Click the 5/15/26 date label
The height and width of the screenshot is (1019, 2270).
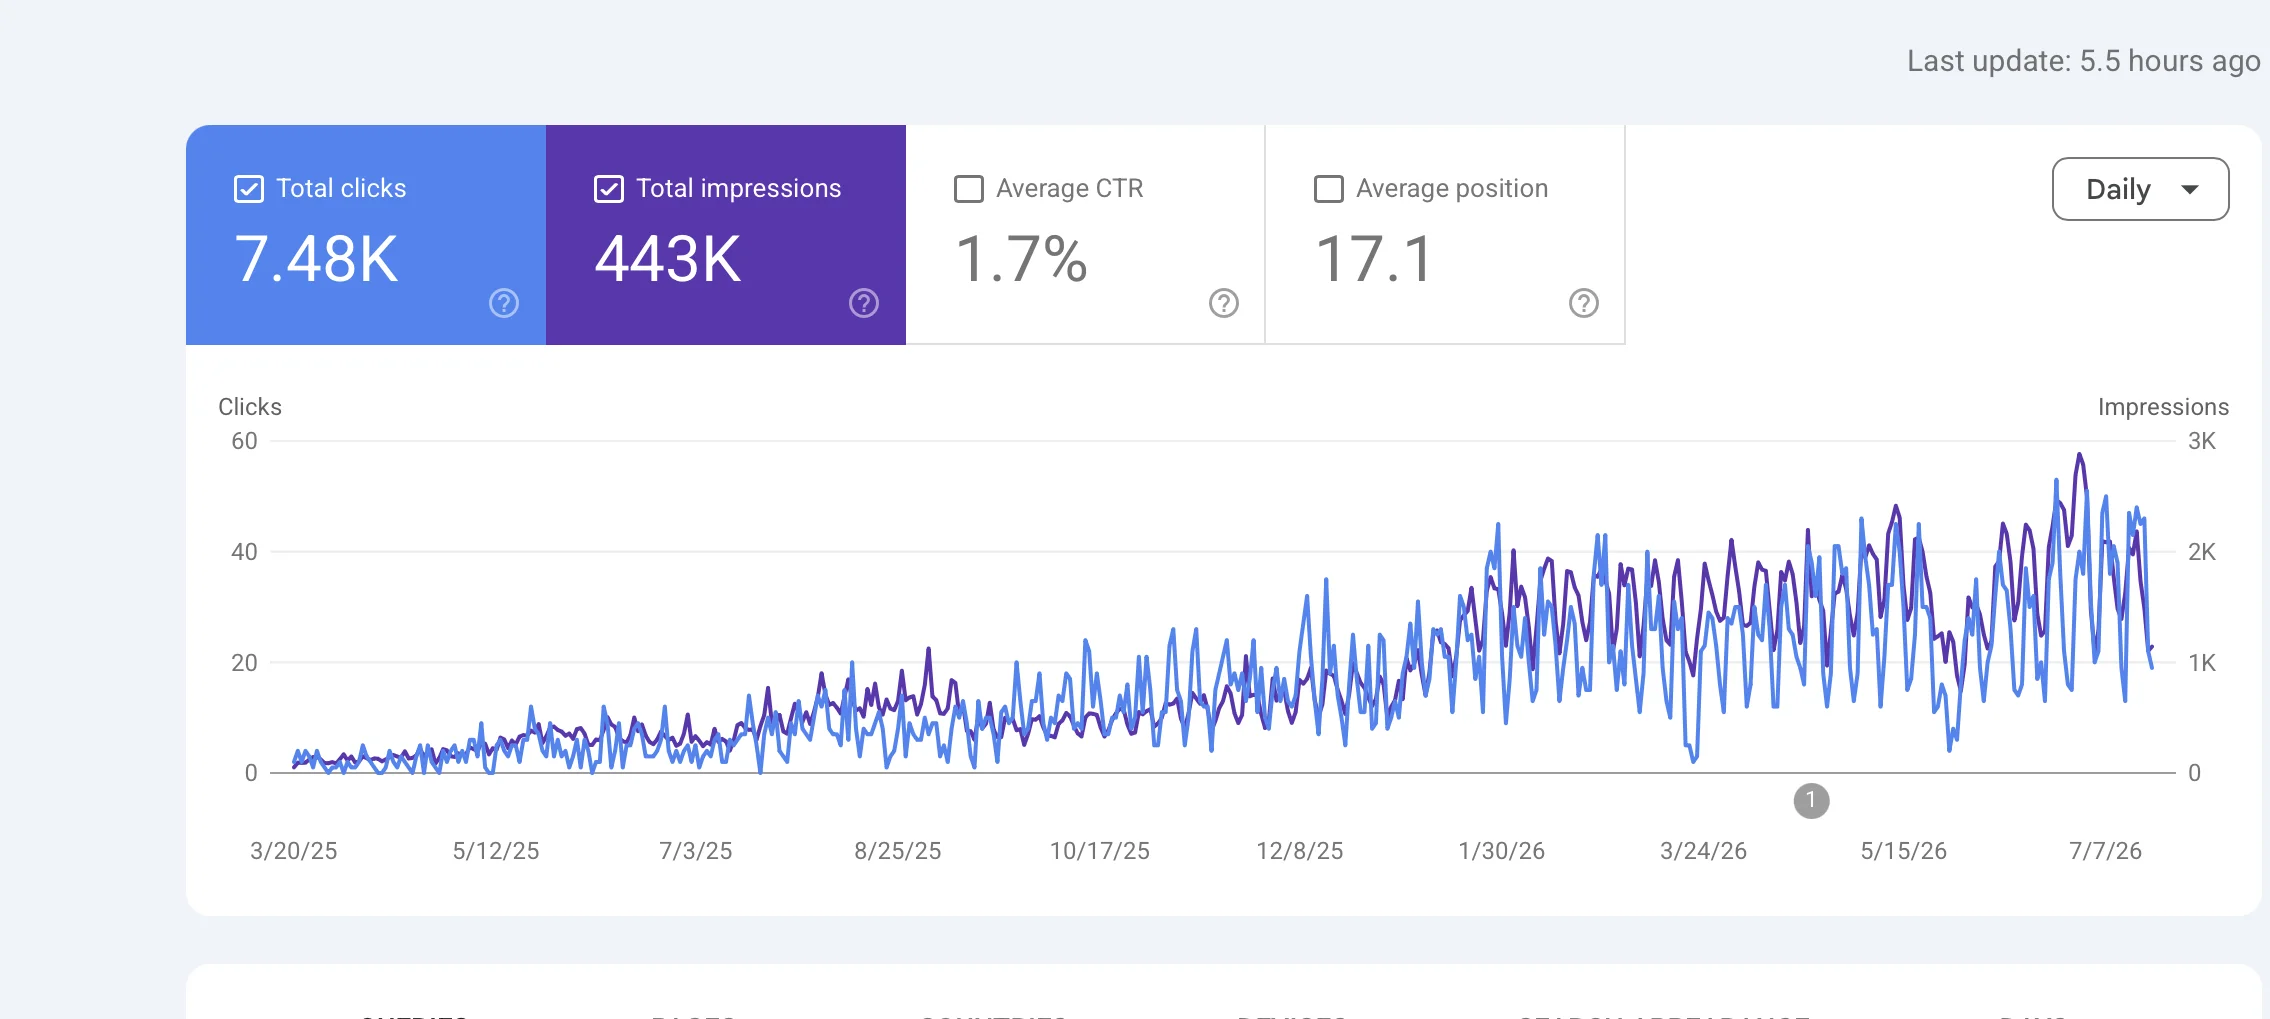1904,851
